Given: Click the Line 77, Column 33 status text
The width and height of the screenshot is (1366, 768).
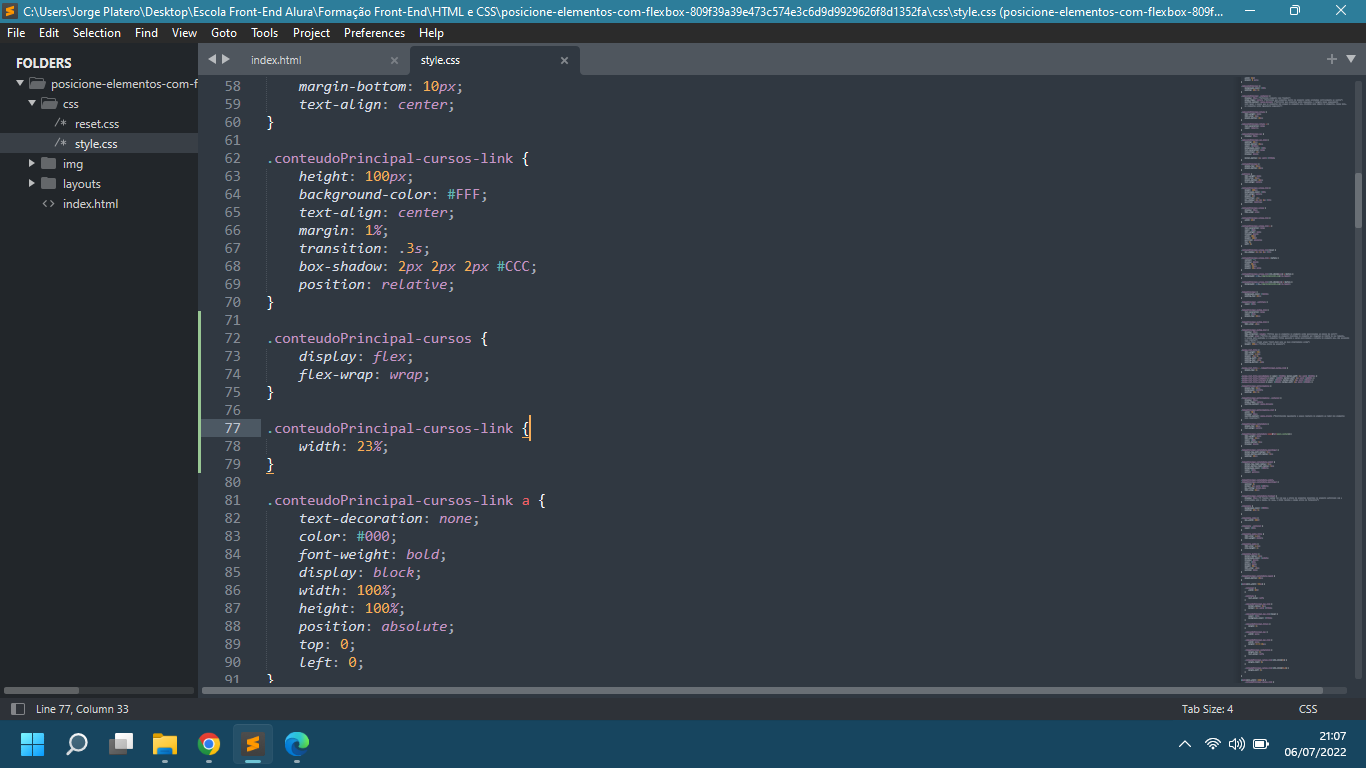Looking at the screenshot, I should click(82, 709).
